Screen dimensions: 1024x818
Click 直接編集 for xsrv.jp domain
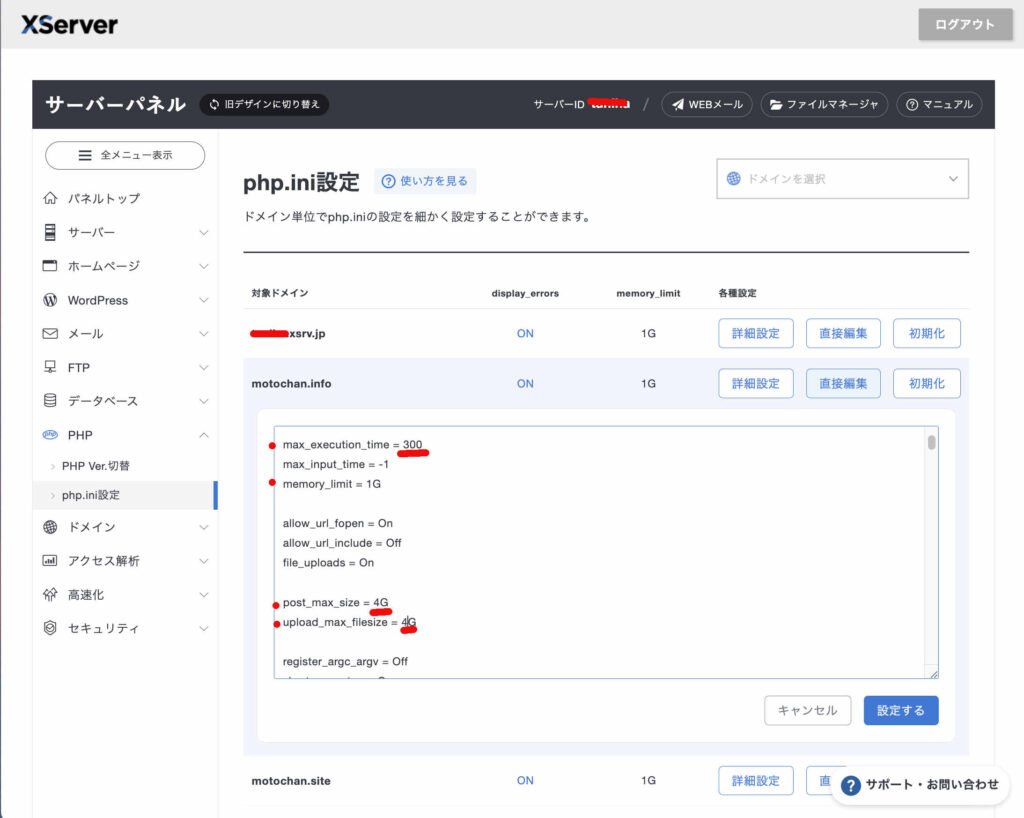click(x=843, y=333)
